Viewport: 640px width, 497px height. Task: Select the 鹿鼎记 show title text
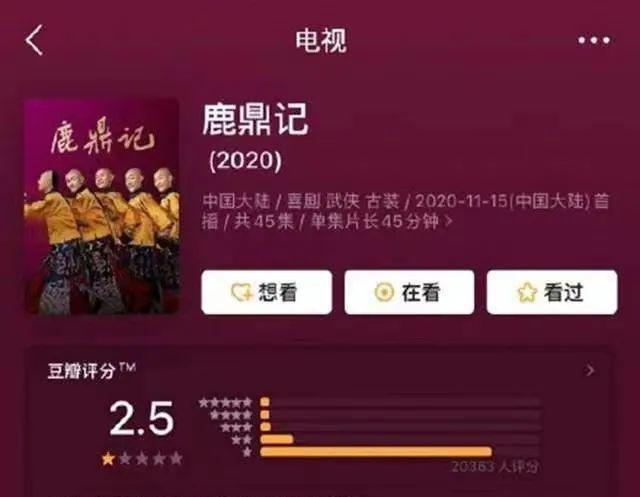(x=255, y=119)
